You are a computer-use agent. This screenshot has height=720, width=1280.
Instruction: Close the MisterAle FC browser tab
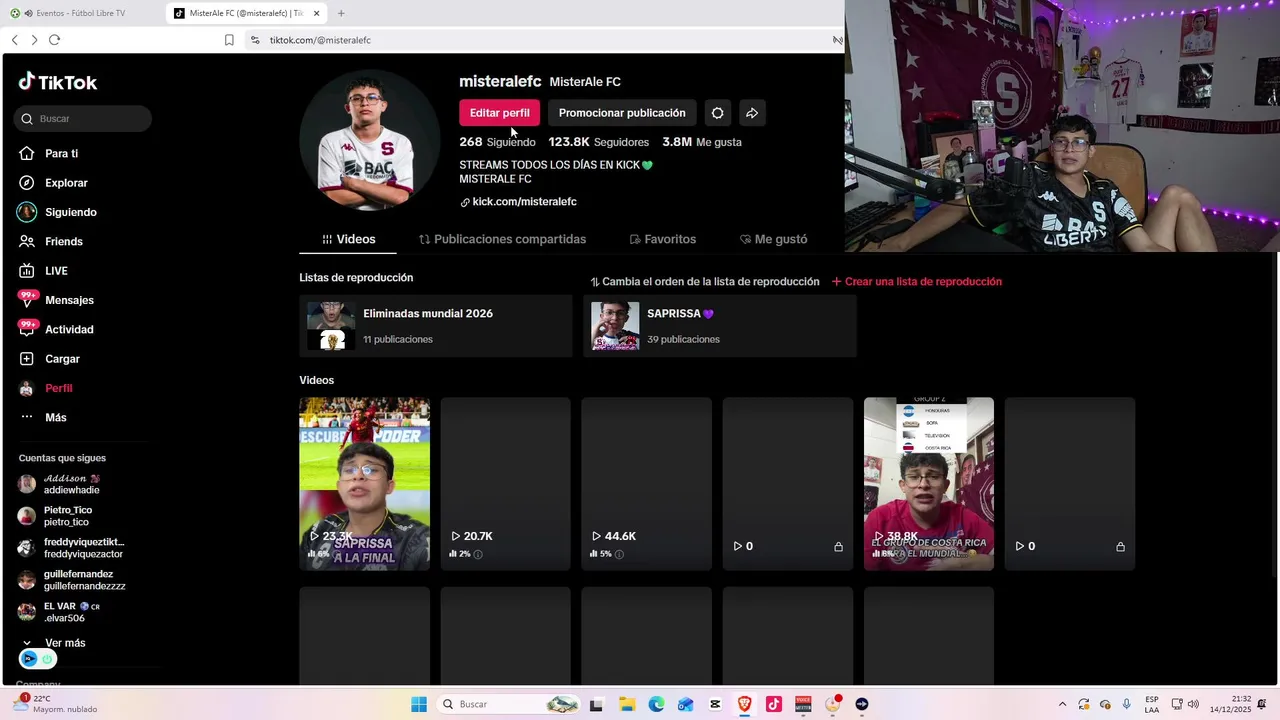[317, 13]
